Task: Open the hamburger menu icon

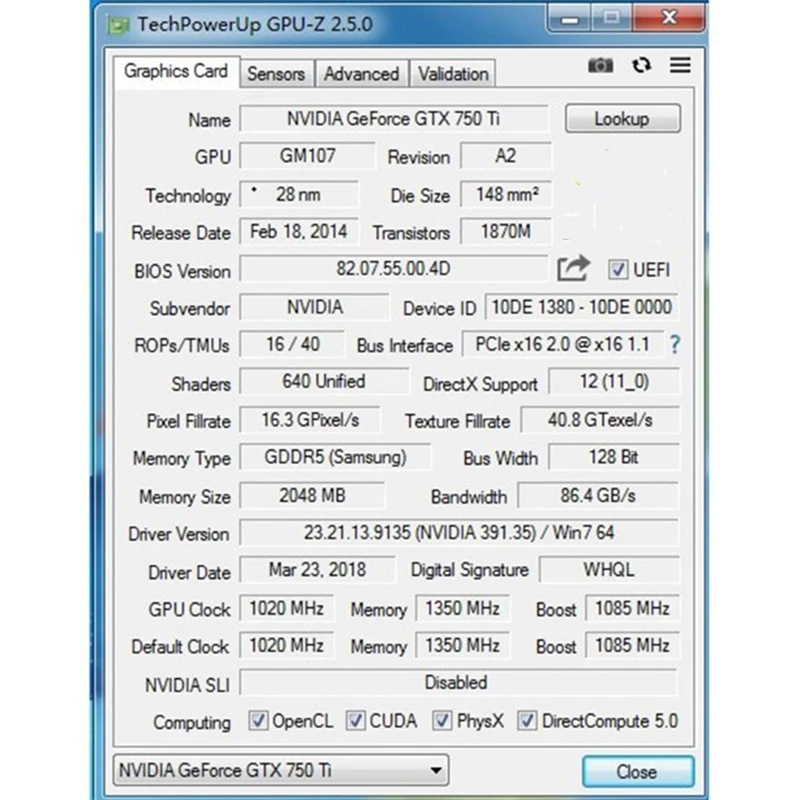Action: pyautogui.click(x=680, y=65)
